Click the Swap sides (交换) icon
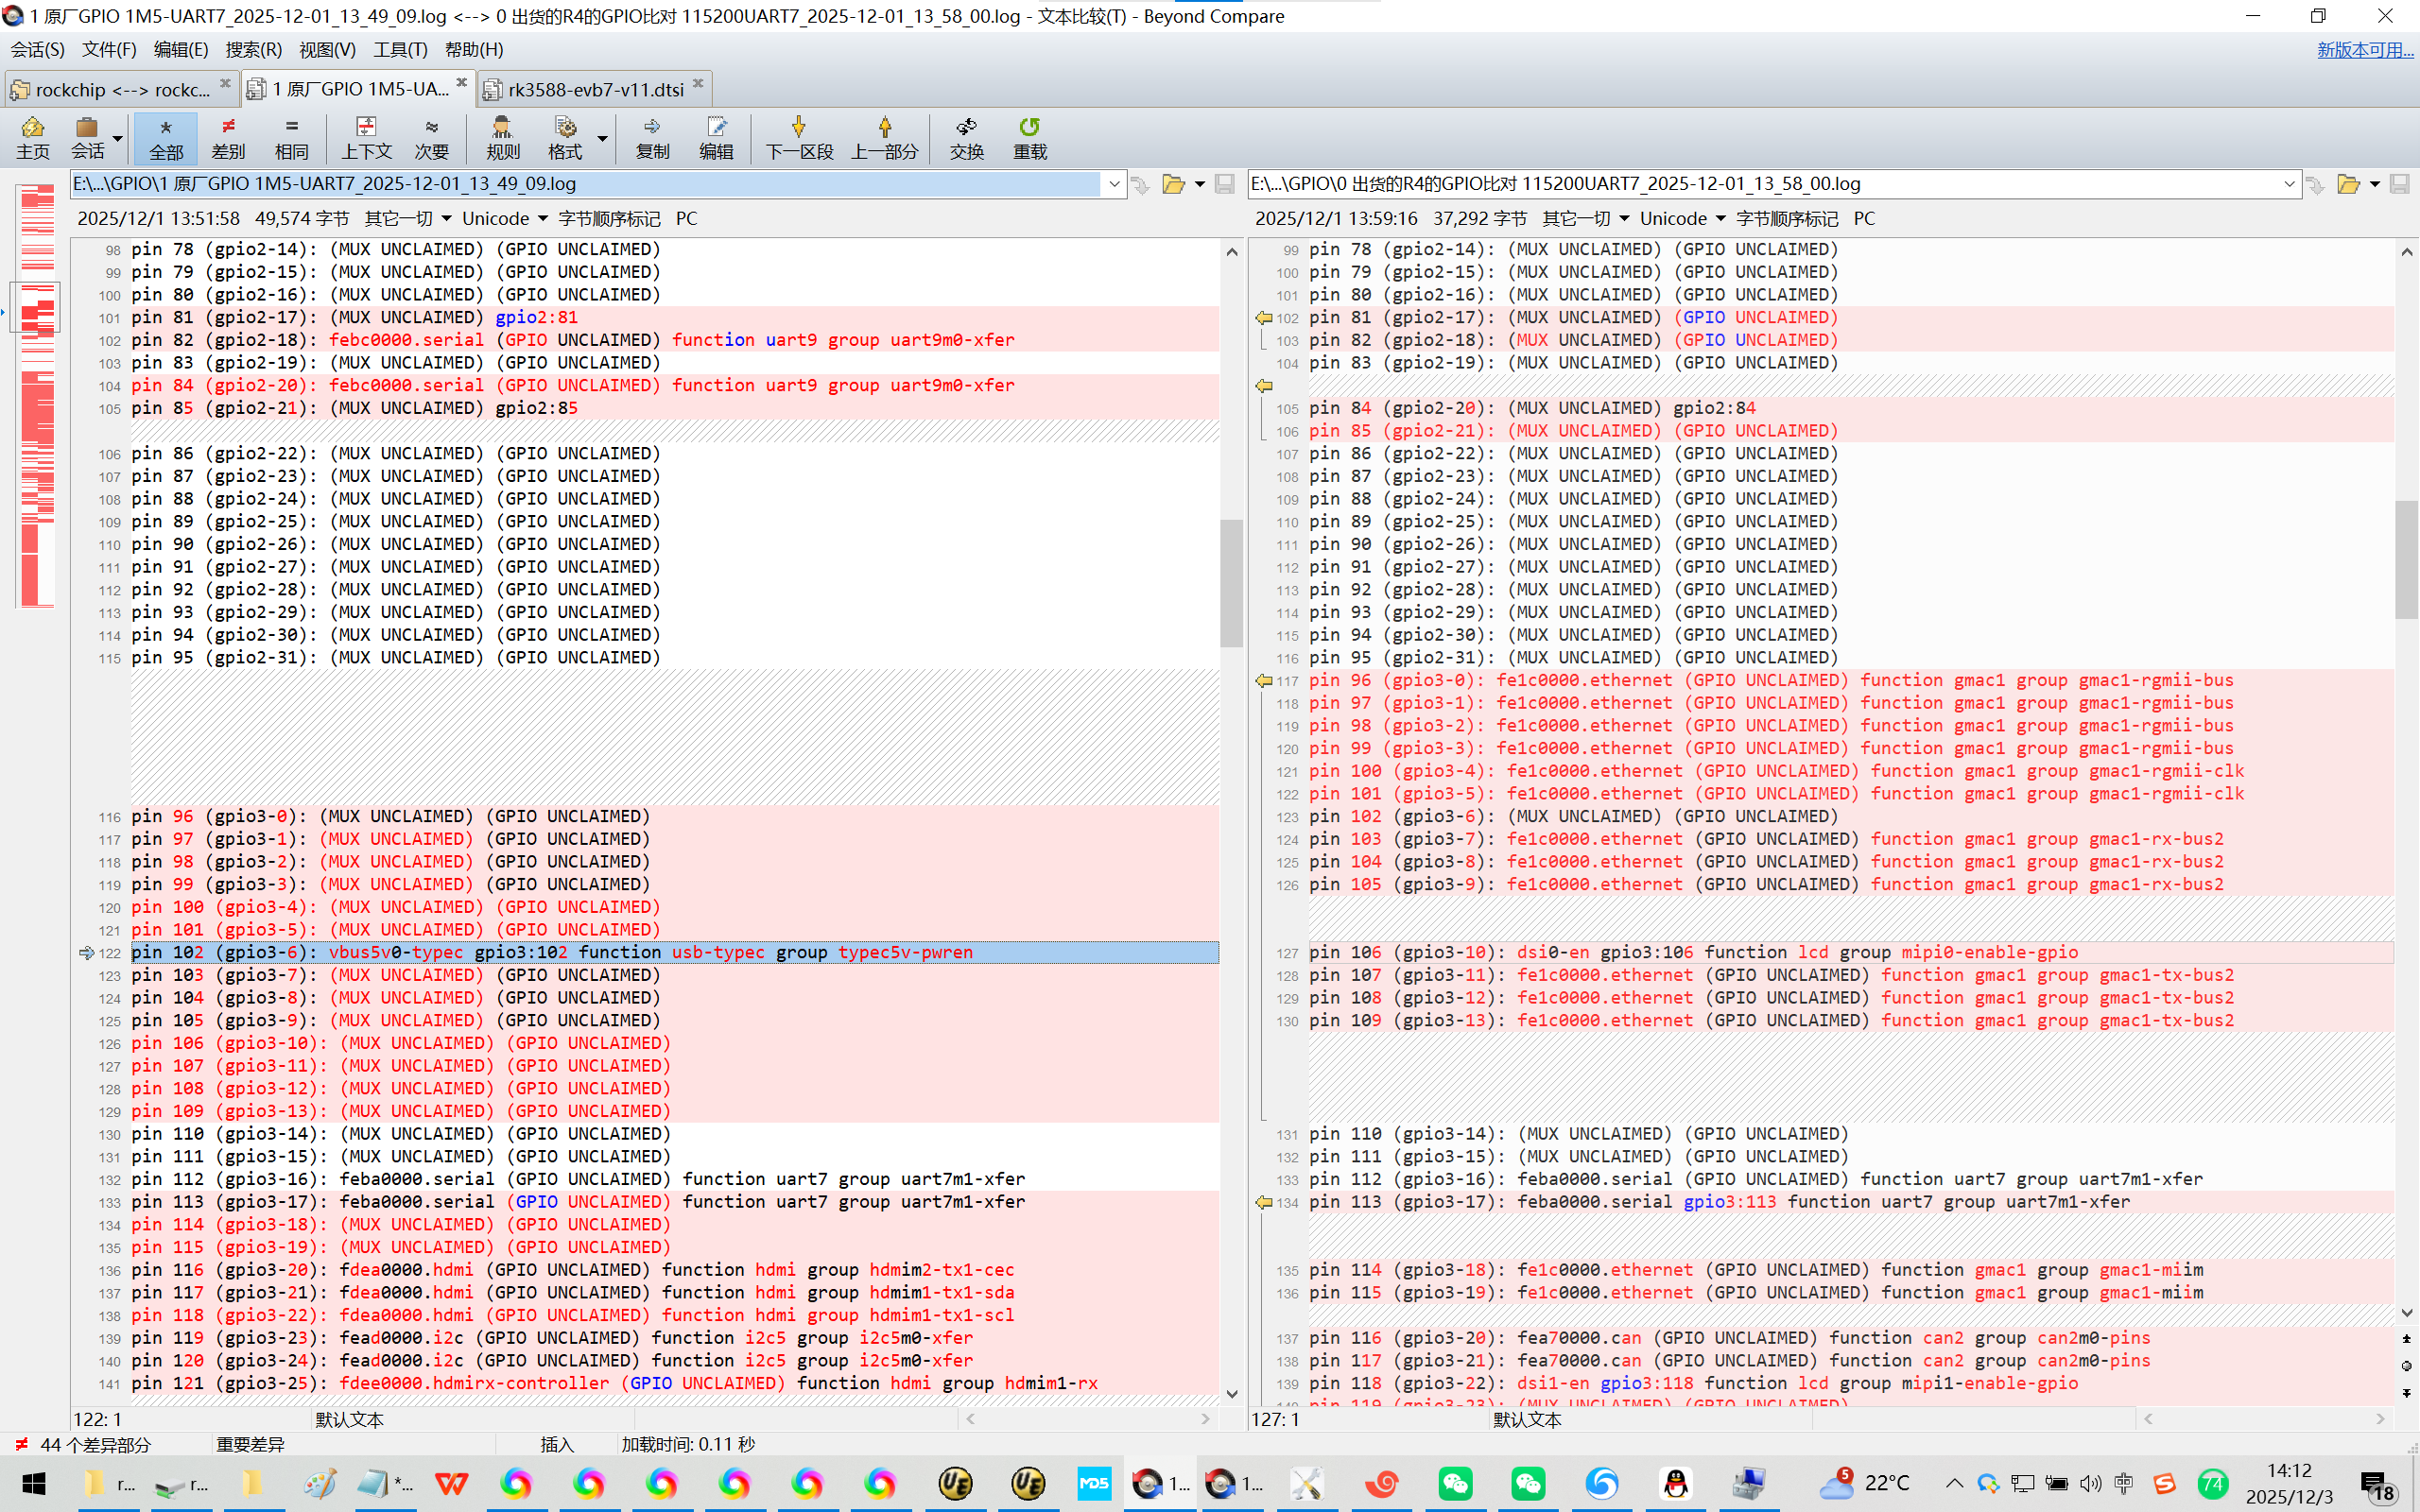The height and width of the screenshot is (1512, 2420). point(966,137)
